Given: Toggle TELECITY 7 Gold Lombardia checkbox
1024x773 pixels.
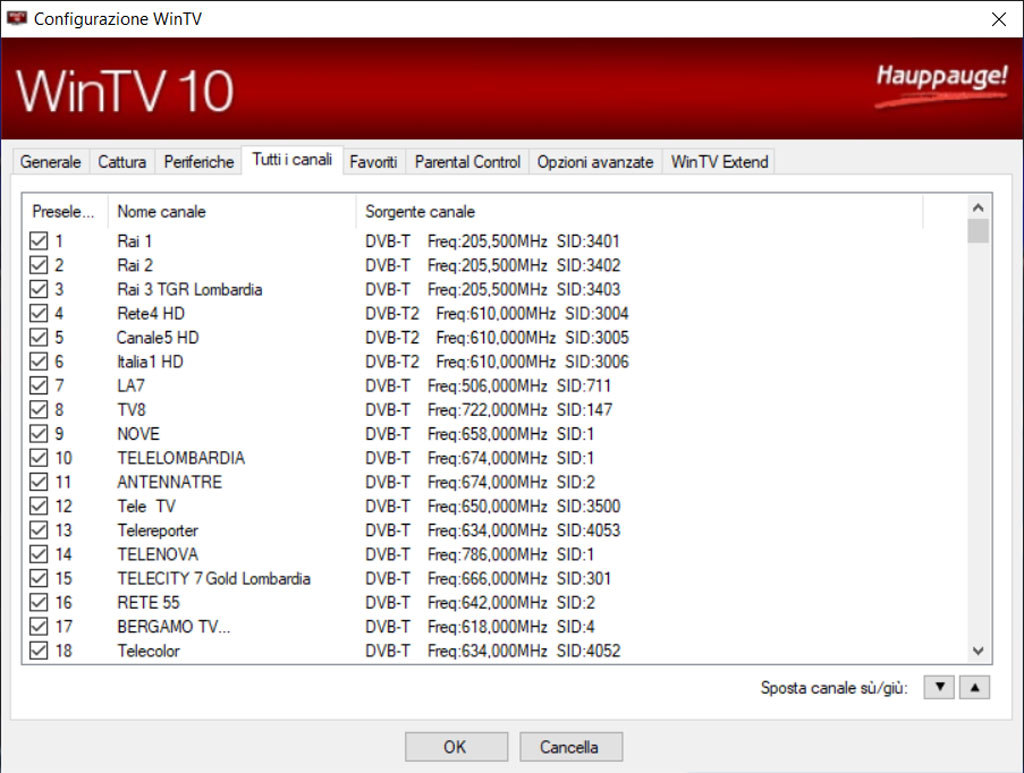Looking at the screenshot, I should point(39,578).
